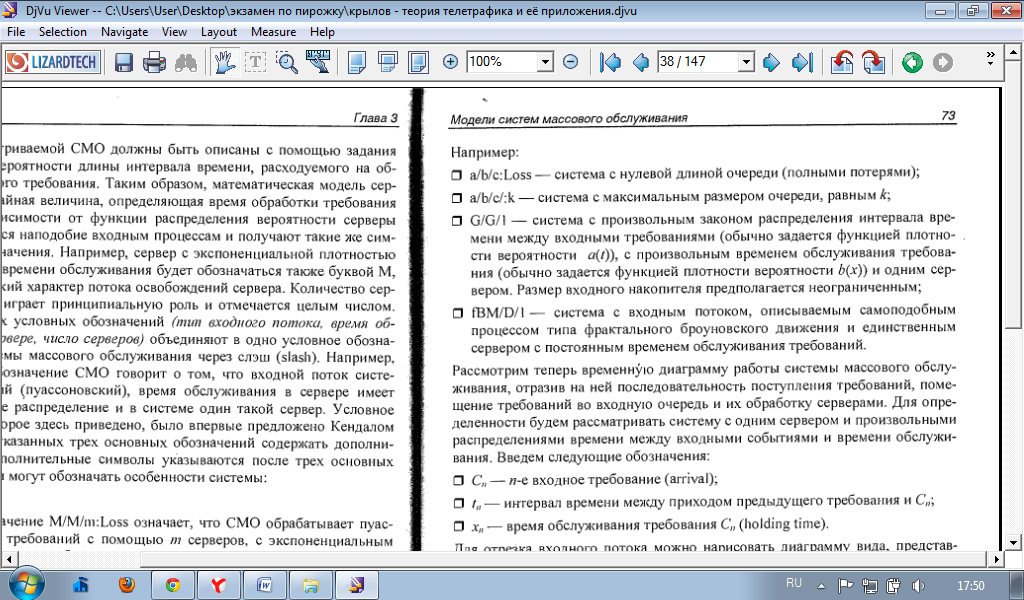Screen dimensions: 1024x600
Task: Click the LizardTech logo button
Action: pos(53,62)
